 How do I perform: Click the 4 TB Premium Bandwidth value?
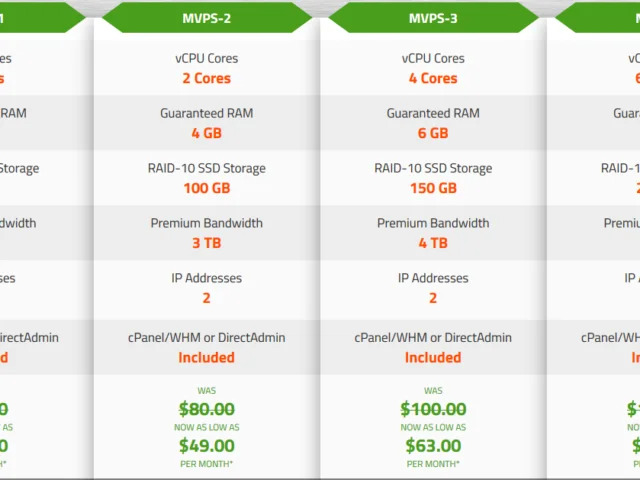tap(433, 243)
